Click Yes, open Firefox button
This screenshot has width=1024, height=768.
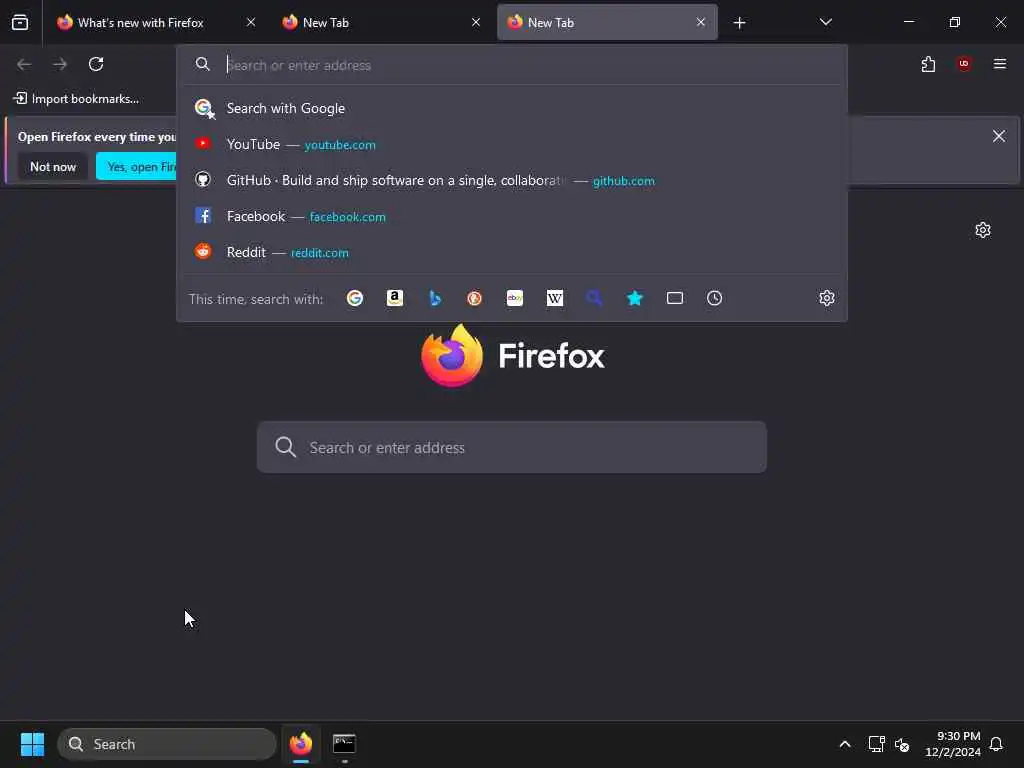(x=136, y=167)
